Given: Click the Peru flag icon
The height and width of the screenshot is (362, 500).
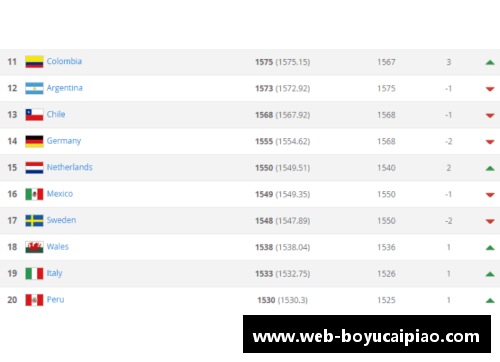Looking at the screenshot, I should coord(34,300).
